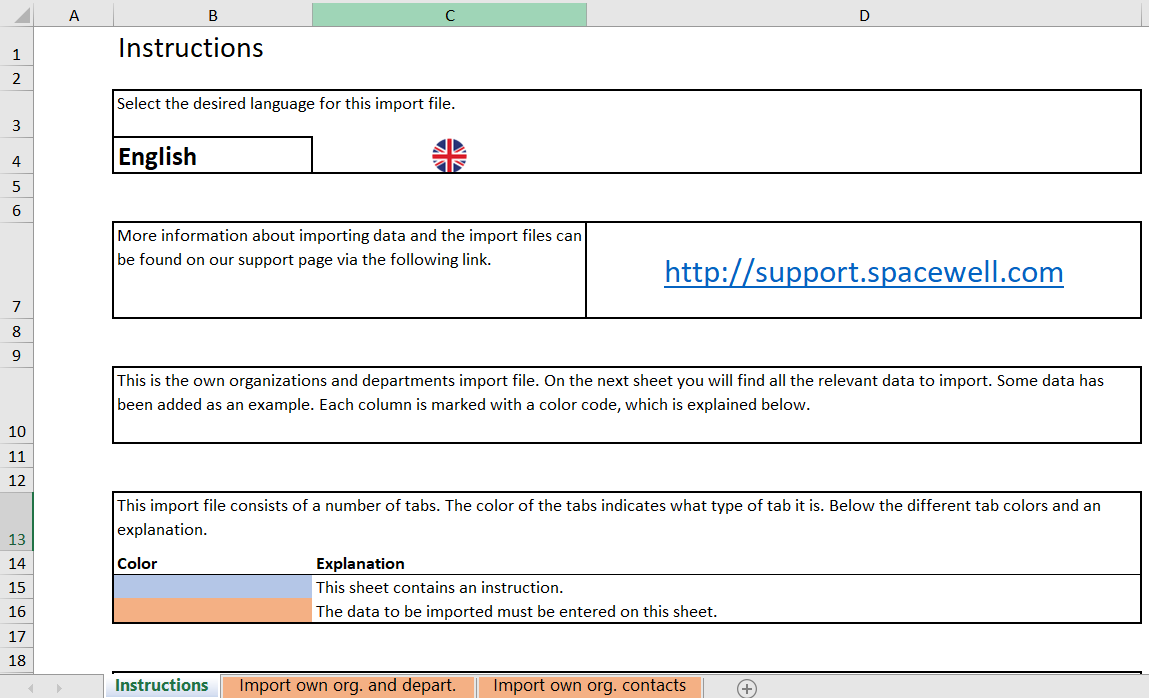Image resolution: width=1149 pixels, height=698 pixels.
Task: Click the 'Color' column heading
Action: click(137, 563)
